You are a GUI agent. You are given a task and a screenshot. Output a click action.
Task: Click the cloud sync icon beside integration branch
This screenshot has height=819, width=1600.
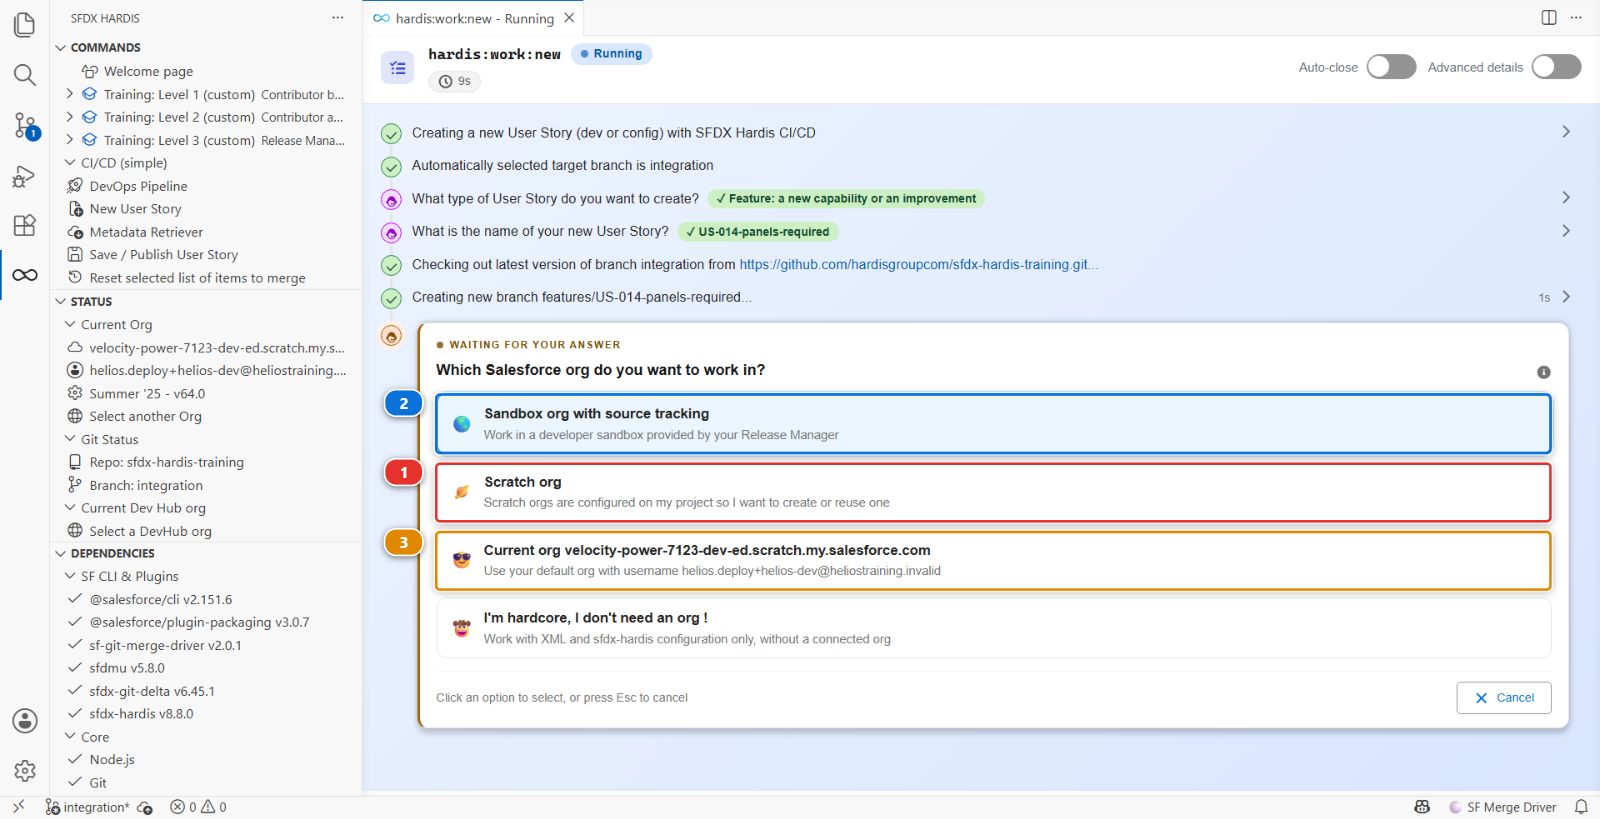[145, 807]
